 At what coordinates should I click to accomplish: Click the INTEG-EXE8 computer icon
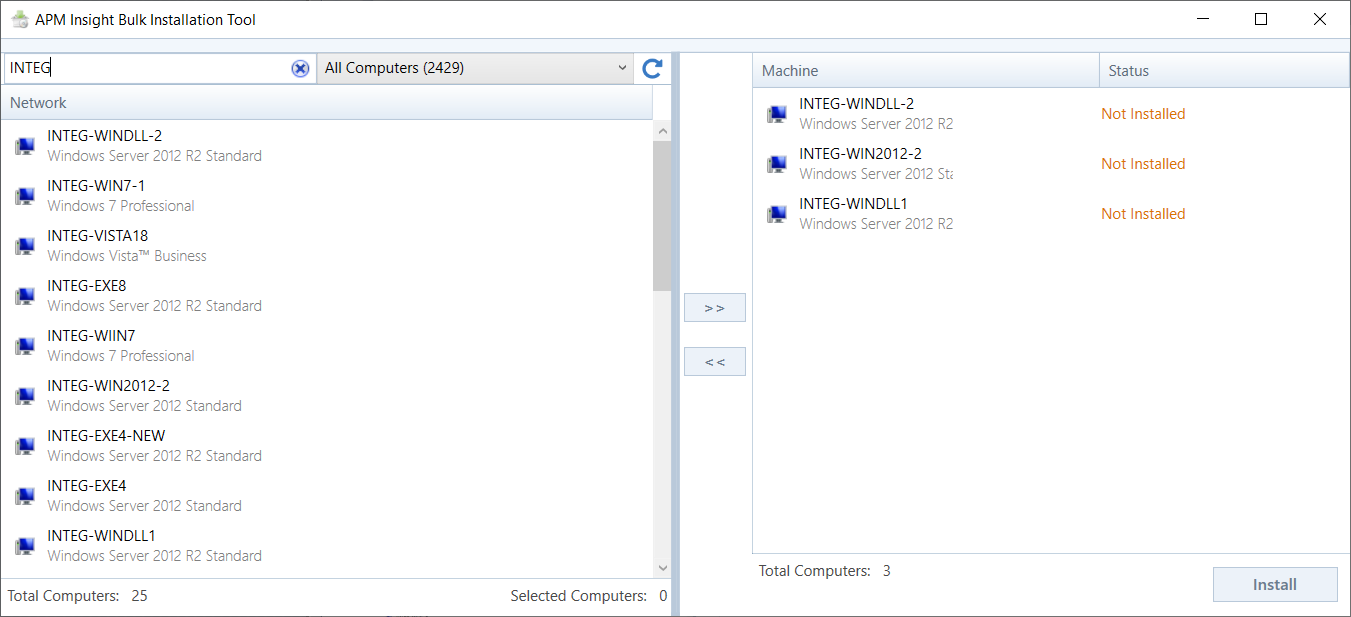tap(25, 296)
